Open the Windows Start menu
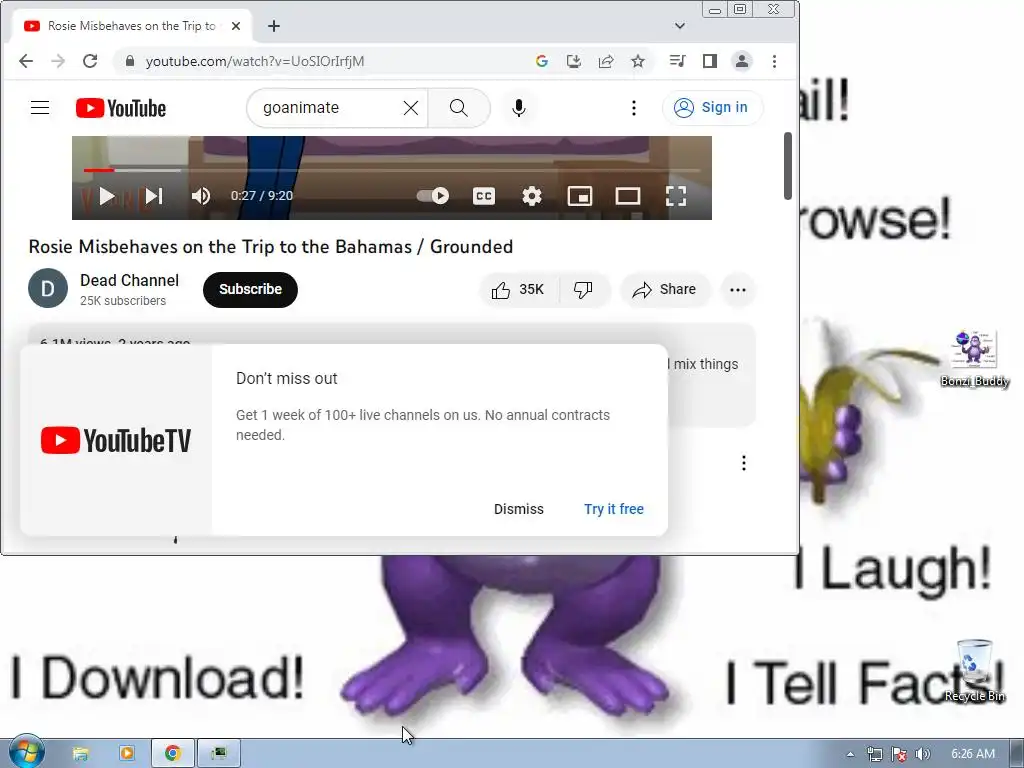This screenshot has height=768, width=1024. [26, 751]
